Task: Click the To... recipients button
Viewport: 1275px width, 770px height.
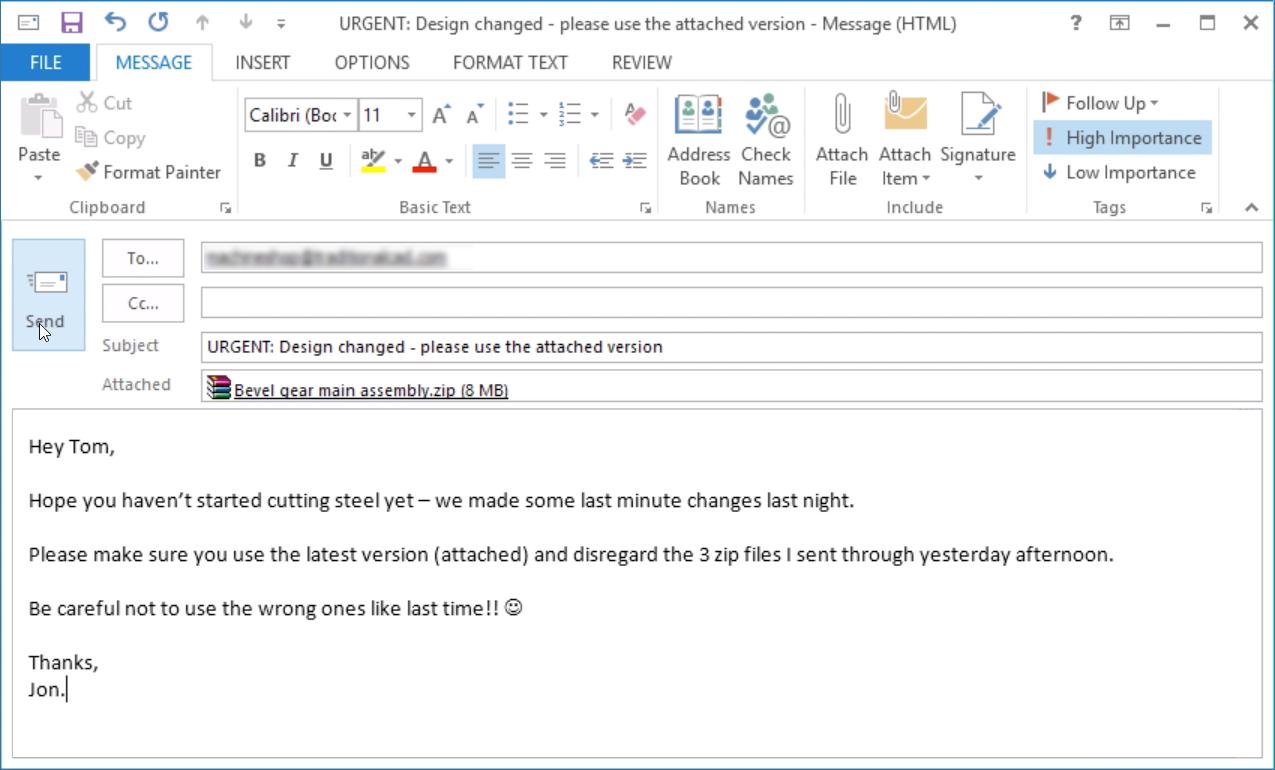Action: tap(143, 258)
